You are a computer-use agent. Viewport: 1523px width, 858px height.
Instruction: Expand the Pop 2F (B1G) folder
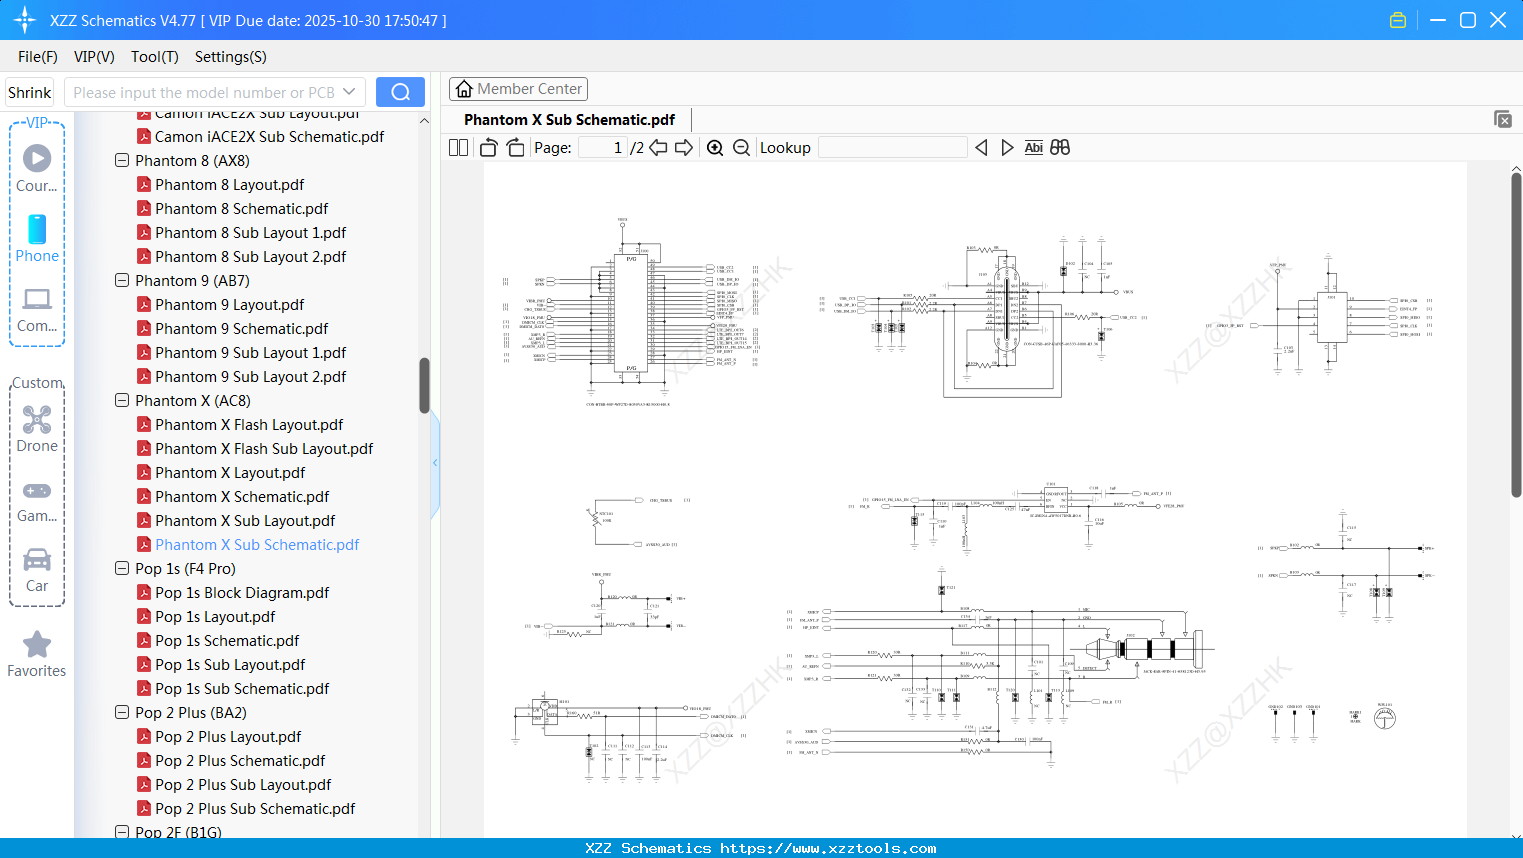121,832
